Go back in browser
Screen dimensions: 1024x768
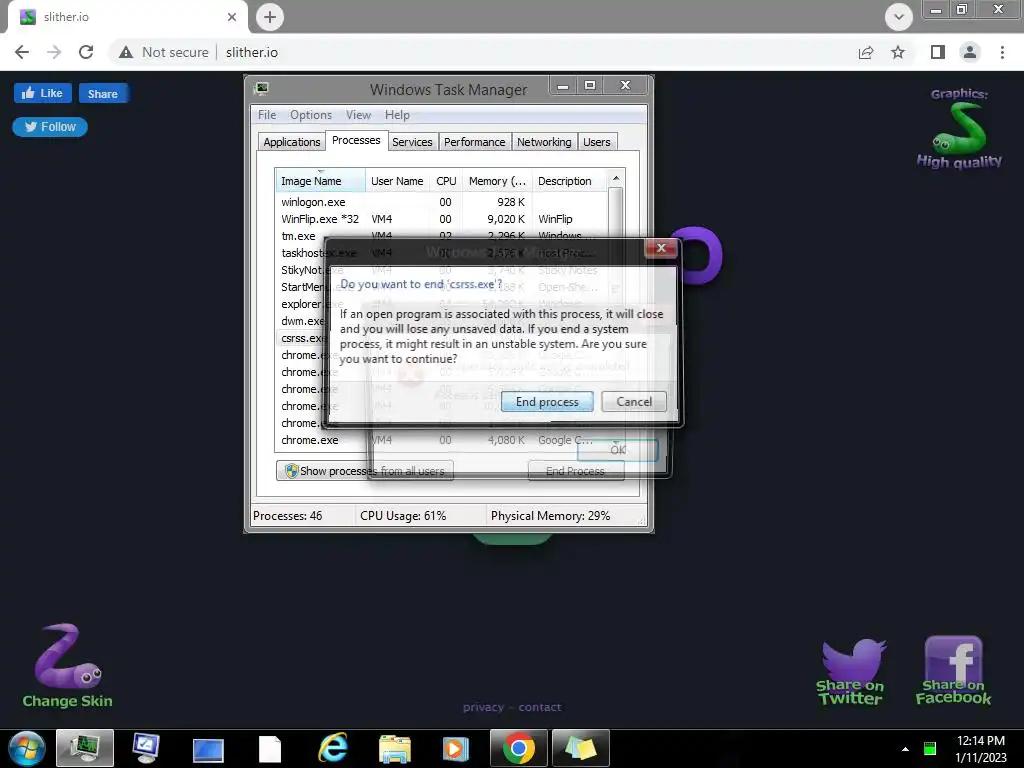pyautogui.click(x=22, y=52)
